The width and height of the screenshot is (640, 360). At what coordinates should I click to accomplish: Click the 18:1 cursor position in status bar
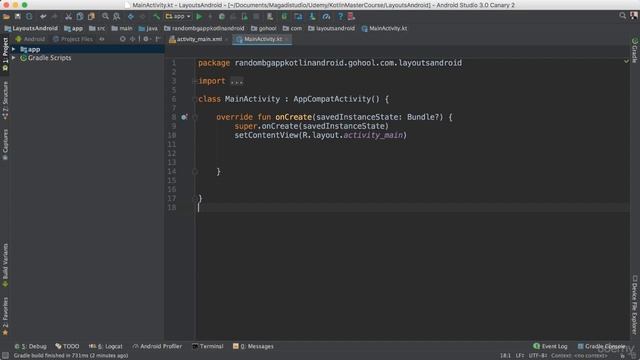(x=505, y=356)
